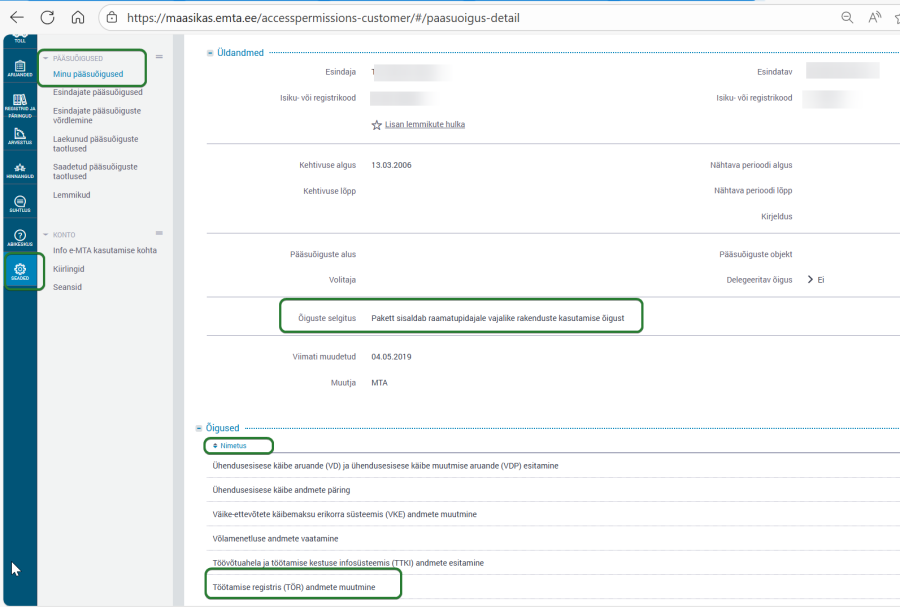
Task: Select Esindajate pääsuõigused menu item
Action: [97, 92]
